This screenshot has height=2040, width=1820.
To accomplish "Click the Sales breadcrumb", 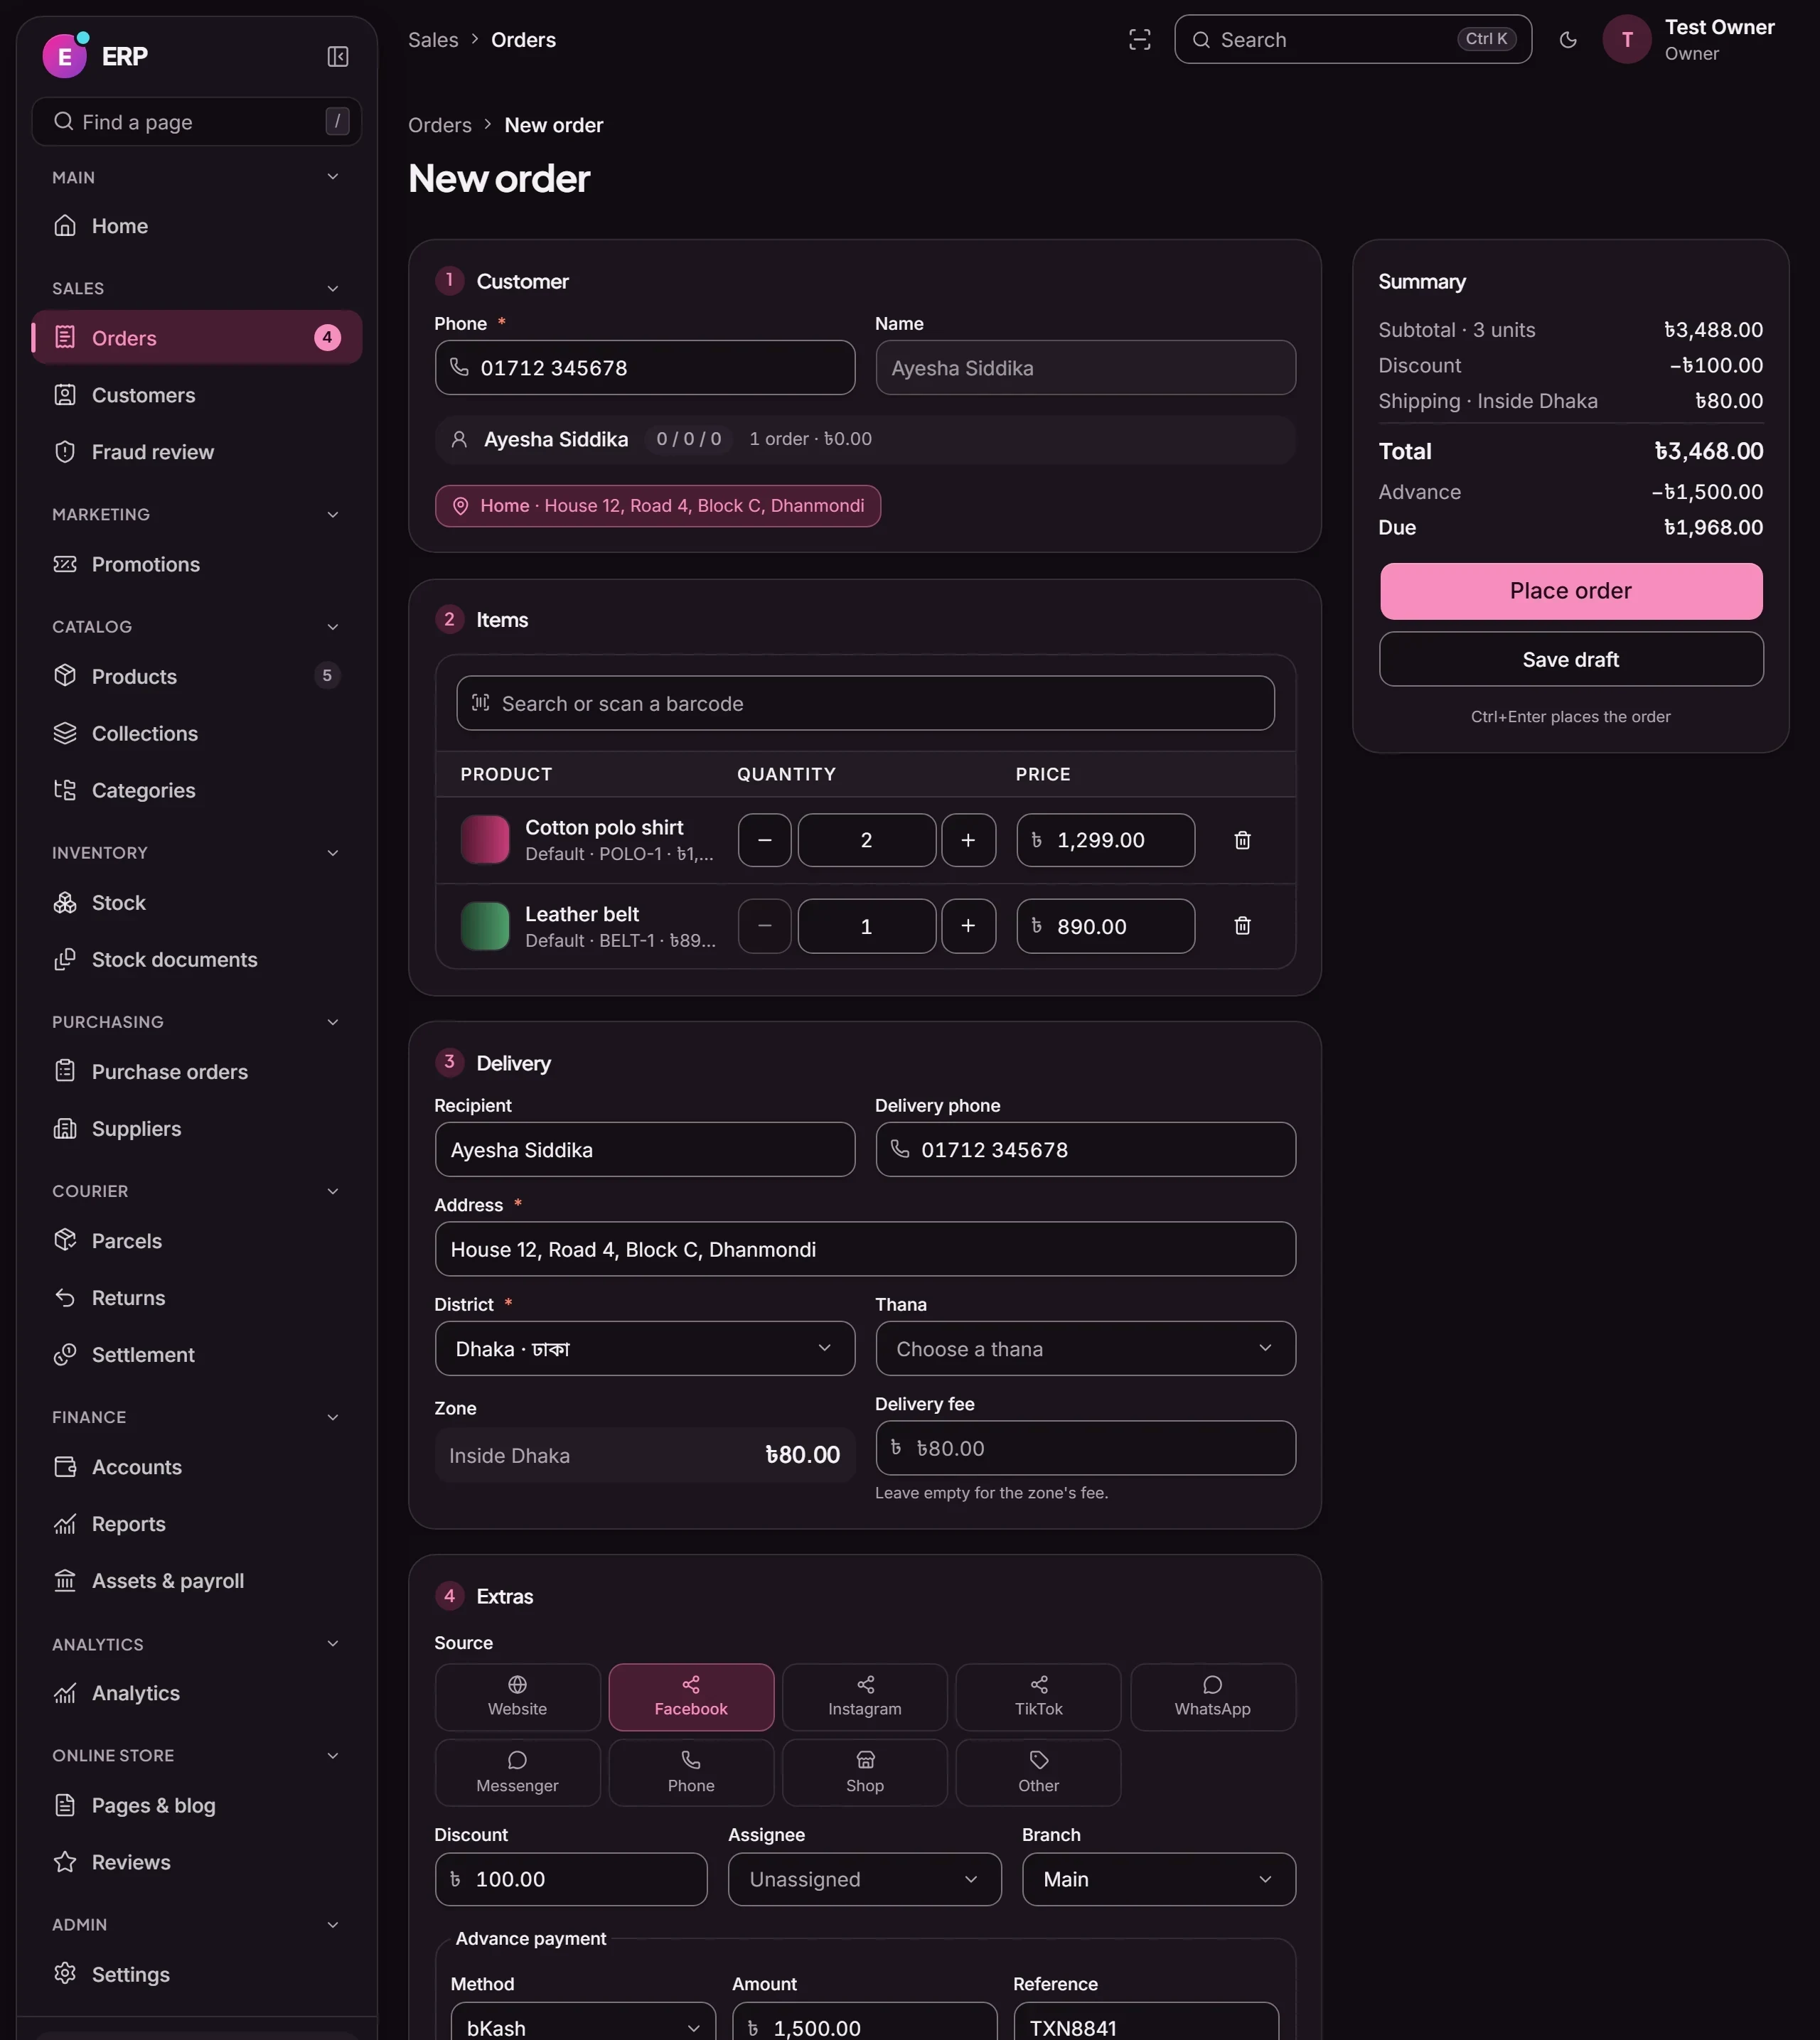I will [x=433, y=40].
